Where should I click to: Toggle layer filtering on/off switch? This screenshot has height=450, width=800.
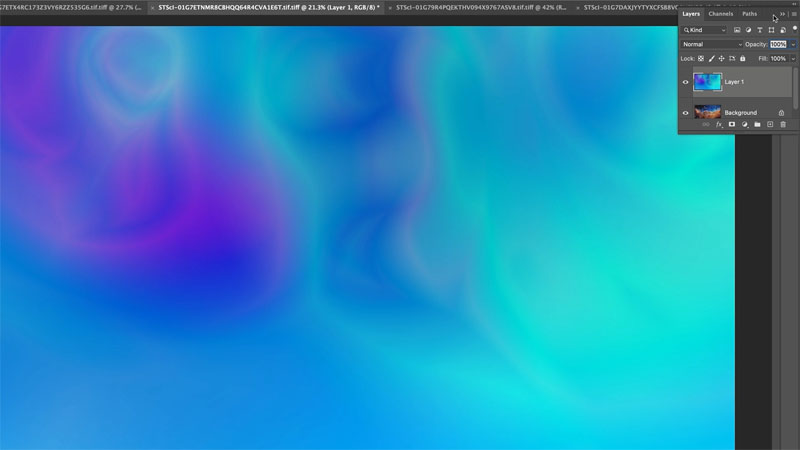click(x=794, y=29)
